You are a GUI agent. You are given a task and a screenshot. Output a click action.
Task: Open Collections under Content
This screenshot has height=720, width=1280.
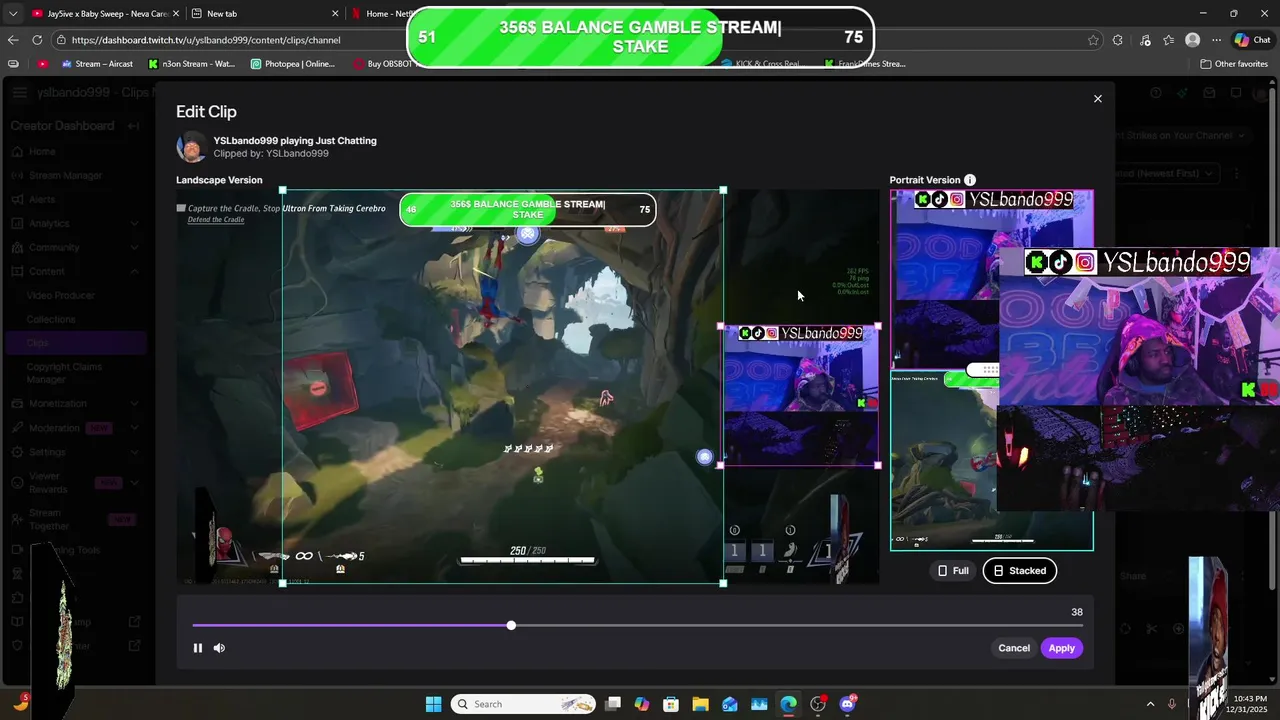click(51, 319)
